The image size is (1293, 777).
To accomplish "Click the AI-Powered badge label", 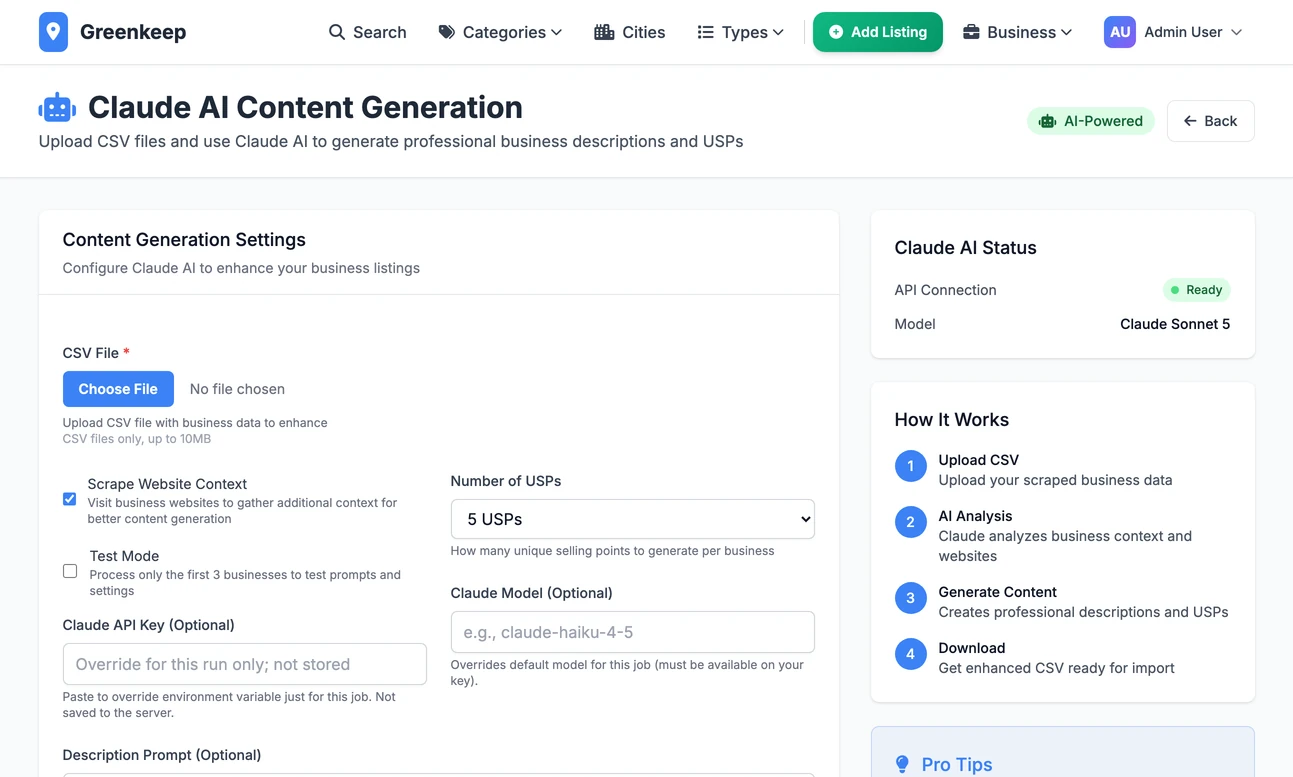I will (1103, 121).
